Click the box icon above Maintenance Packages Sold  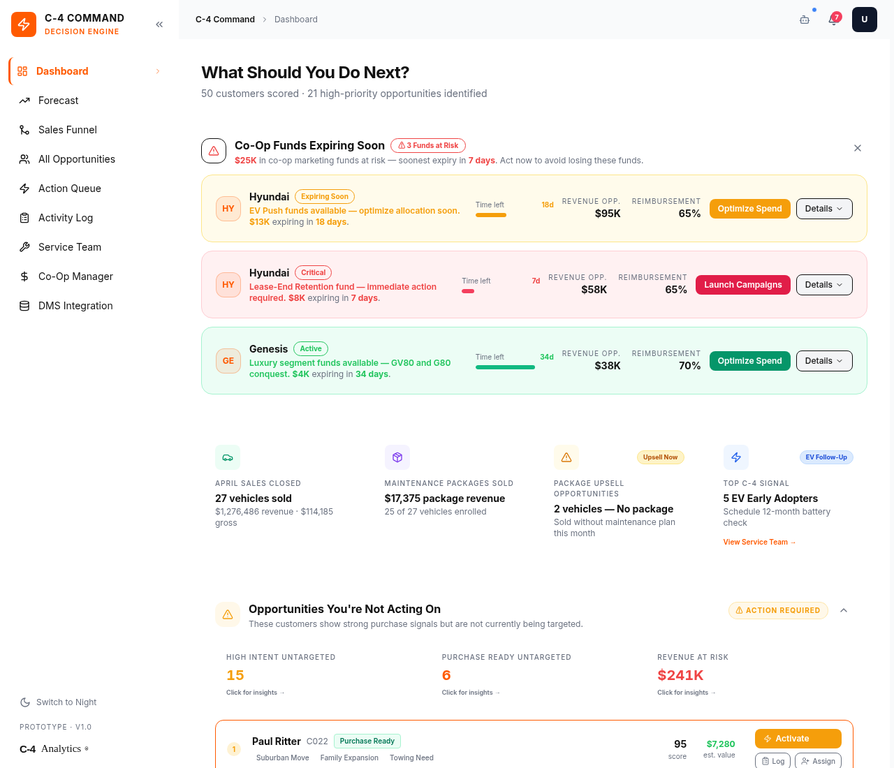tap(397, 457)
